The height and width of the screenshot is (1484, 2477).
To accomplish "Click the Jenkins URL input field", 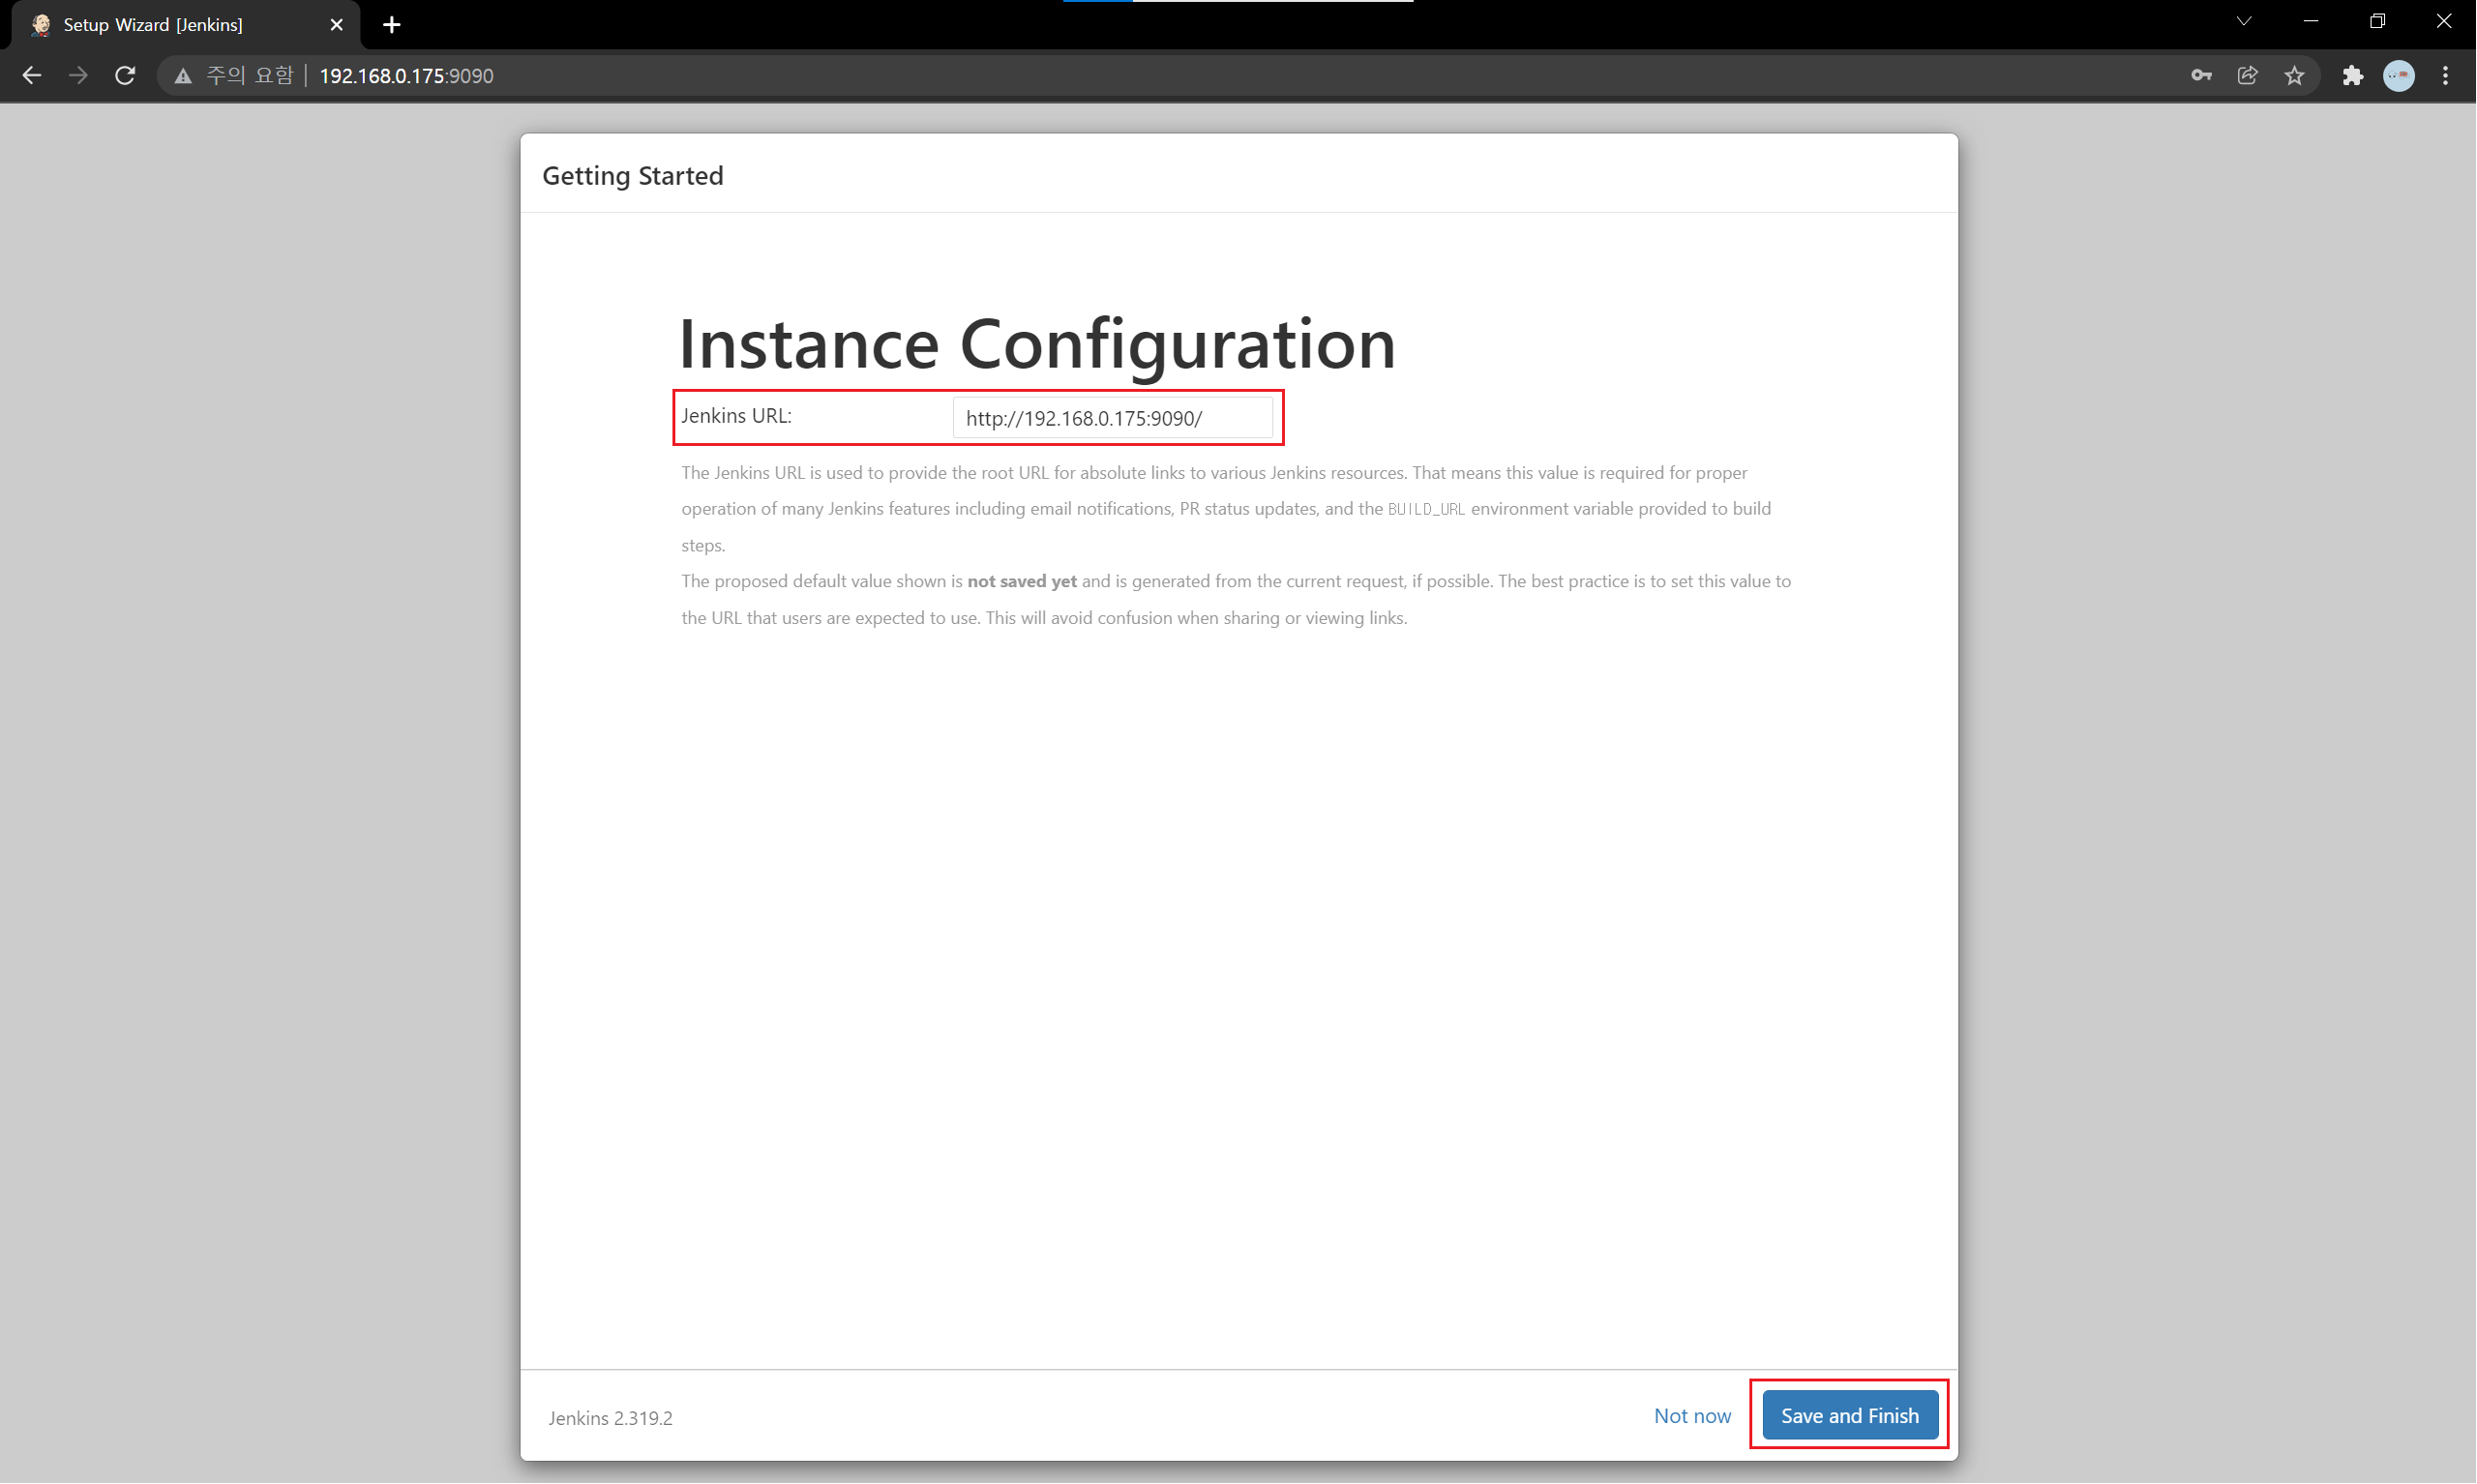I will pyautogui.click(x=1113, y=418).
